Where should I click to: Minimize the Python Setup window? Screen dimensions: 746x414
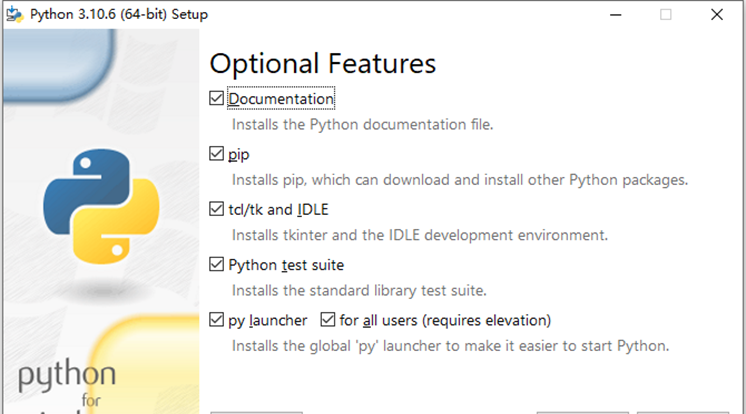coord(616,15)
